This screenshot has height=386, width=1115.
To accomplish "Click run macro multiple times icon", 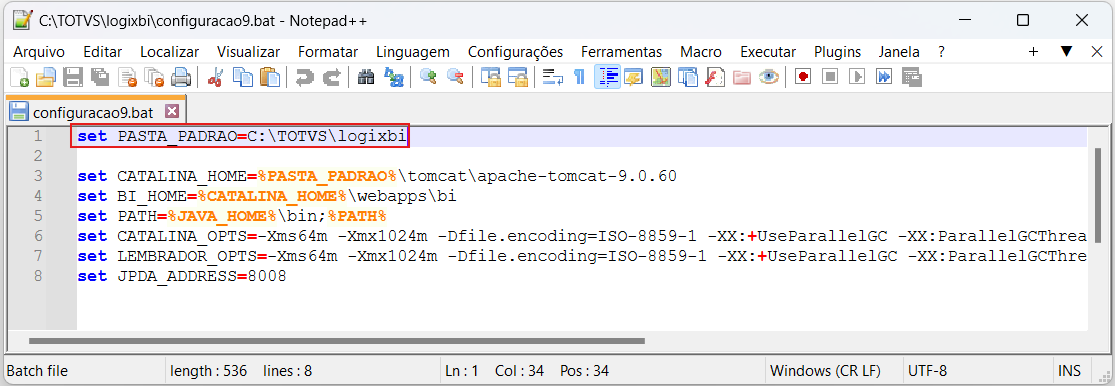I will pos(885,77).
